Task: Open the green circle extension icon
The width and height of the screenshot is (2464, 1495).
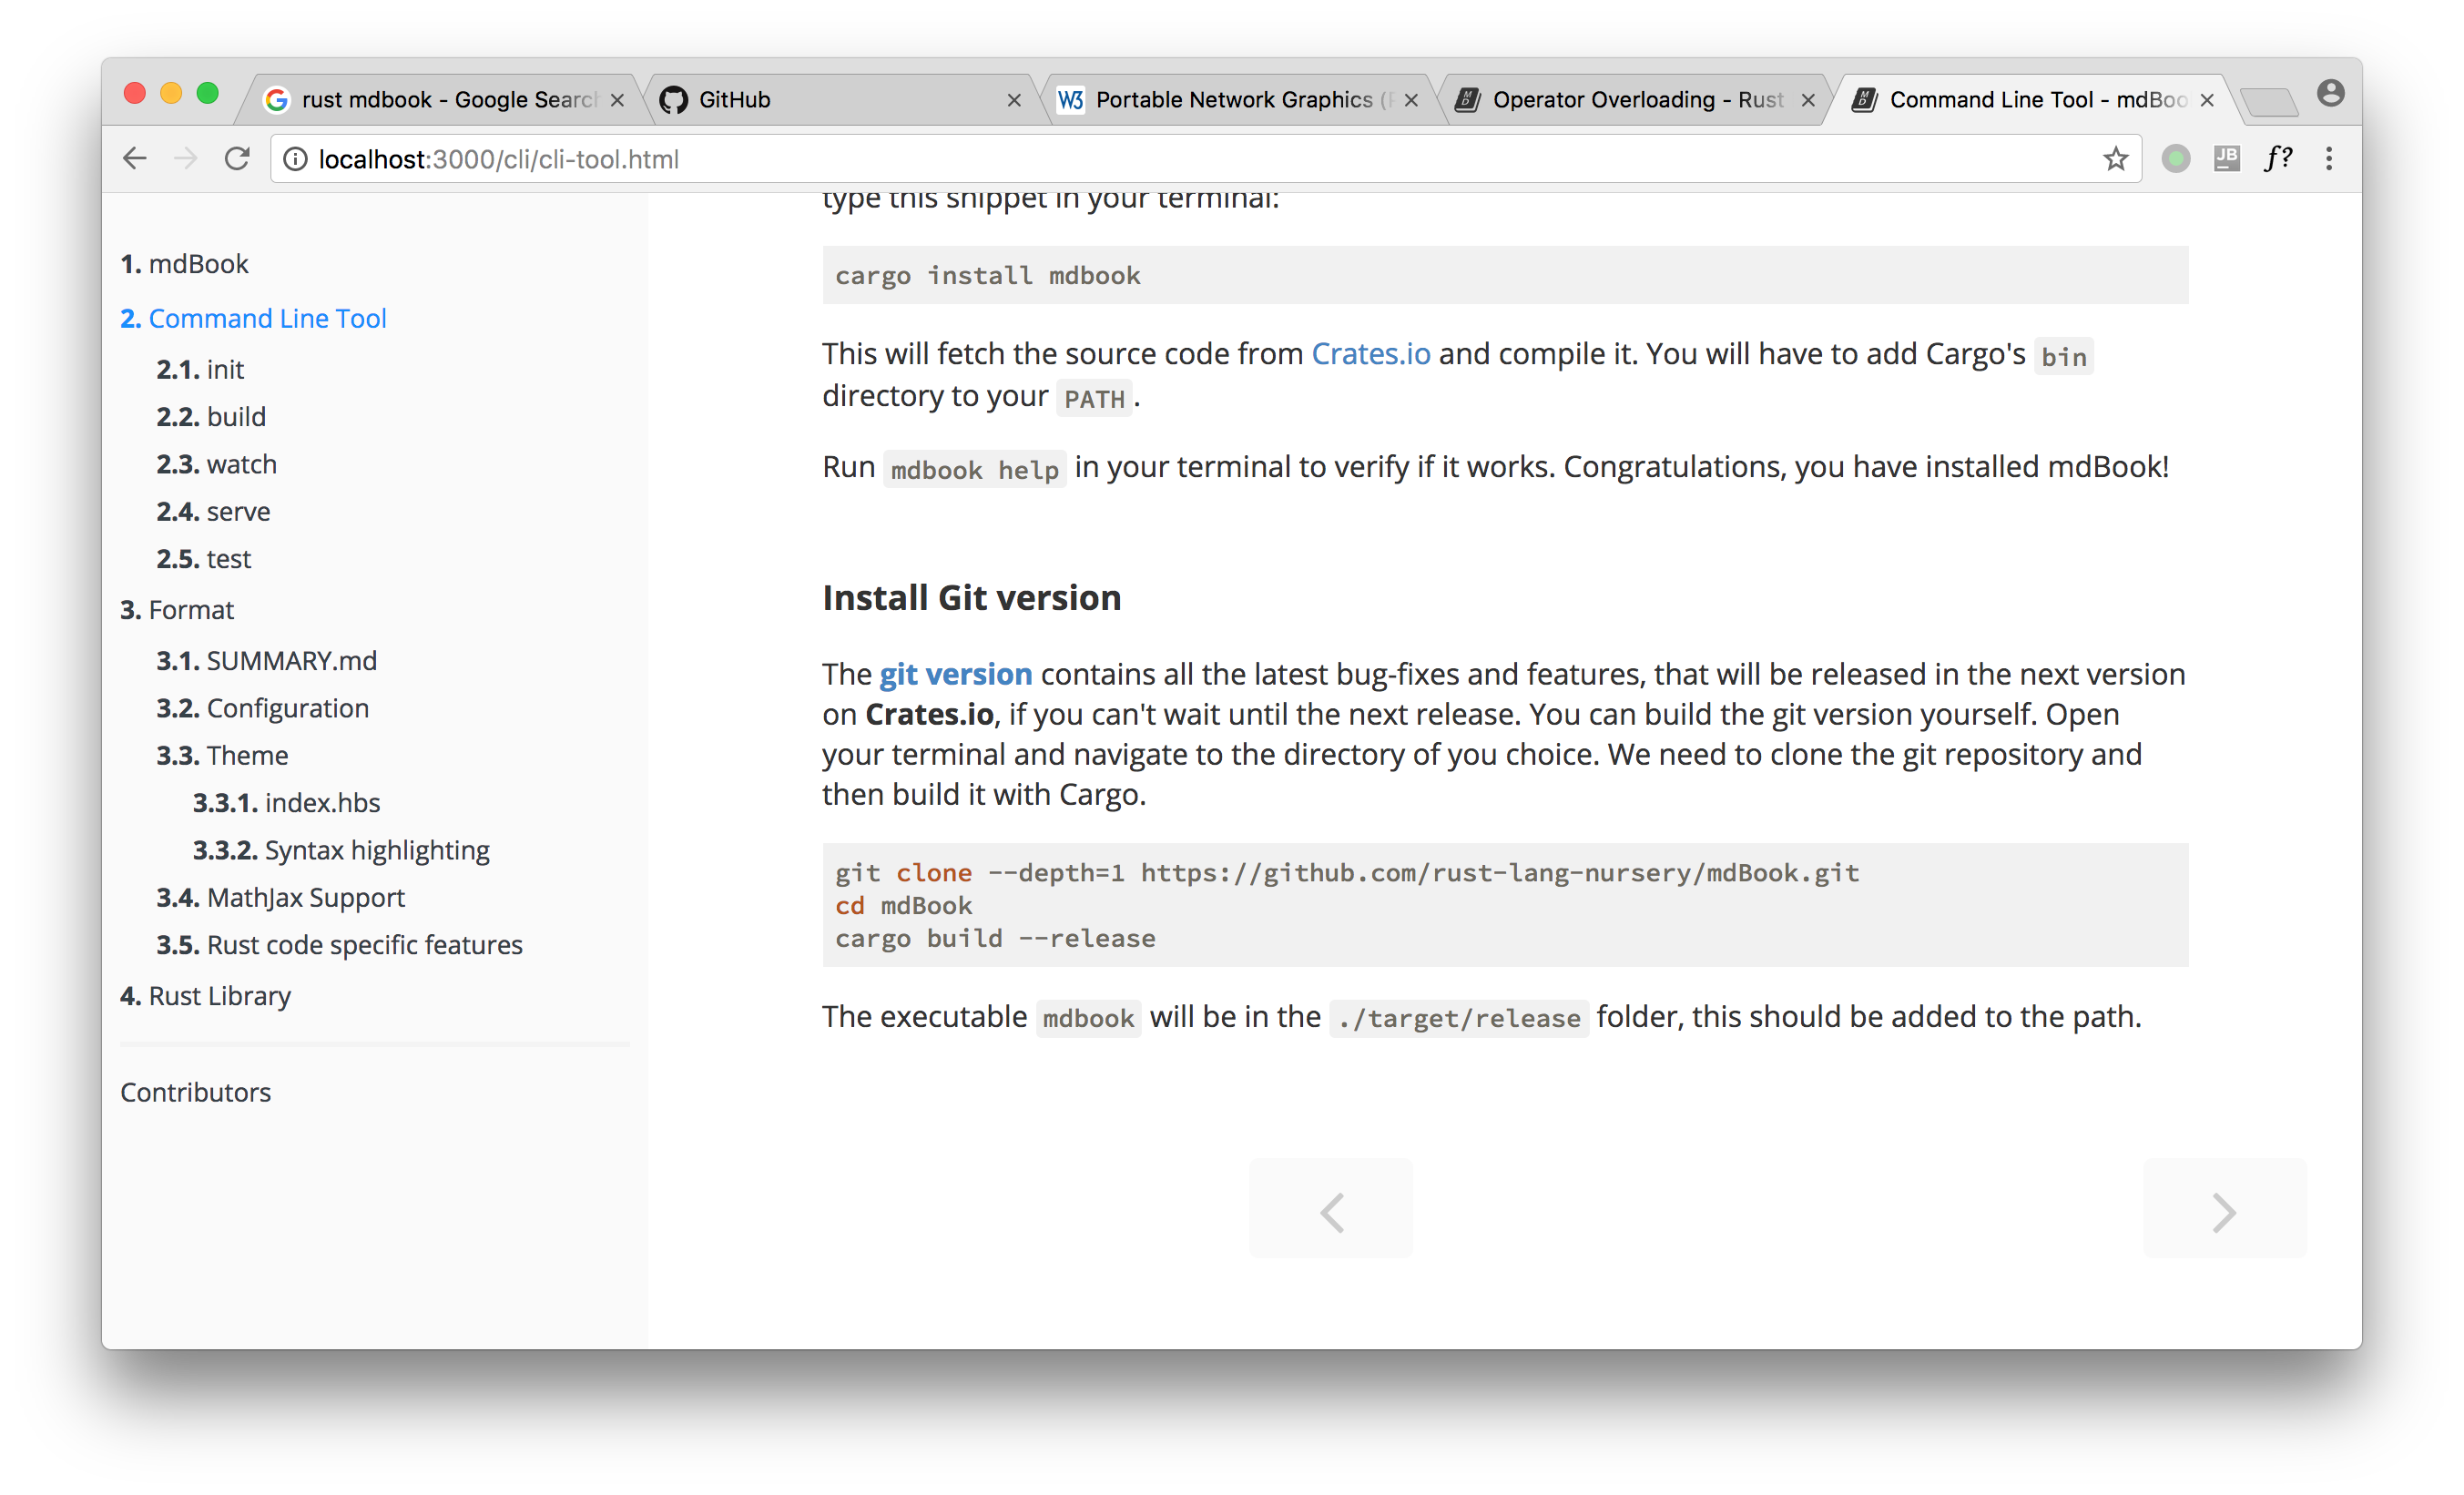Action: tap(2175, 158)
